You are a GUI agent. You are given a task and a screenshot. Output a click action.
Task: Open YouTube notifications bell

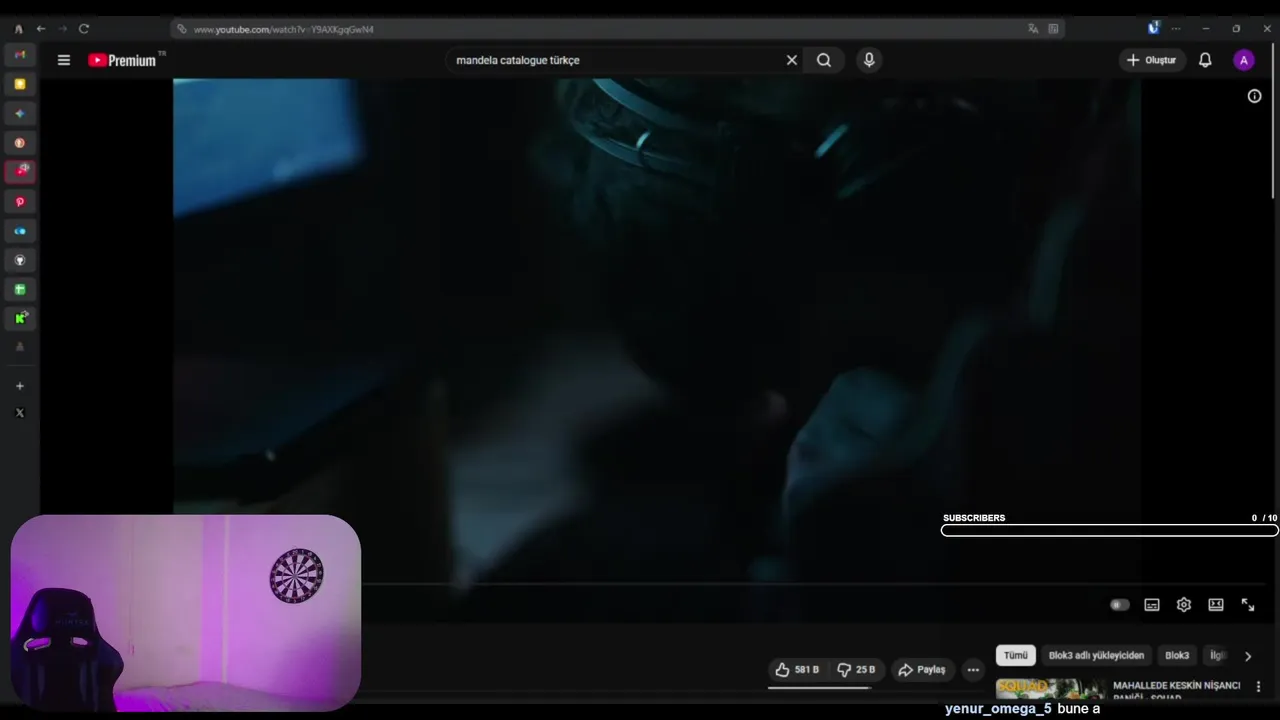(1205, 60)
